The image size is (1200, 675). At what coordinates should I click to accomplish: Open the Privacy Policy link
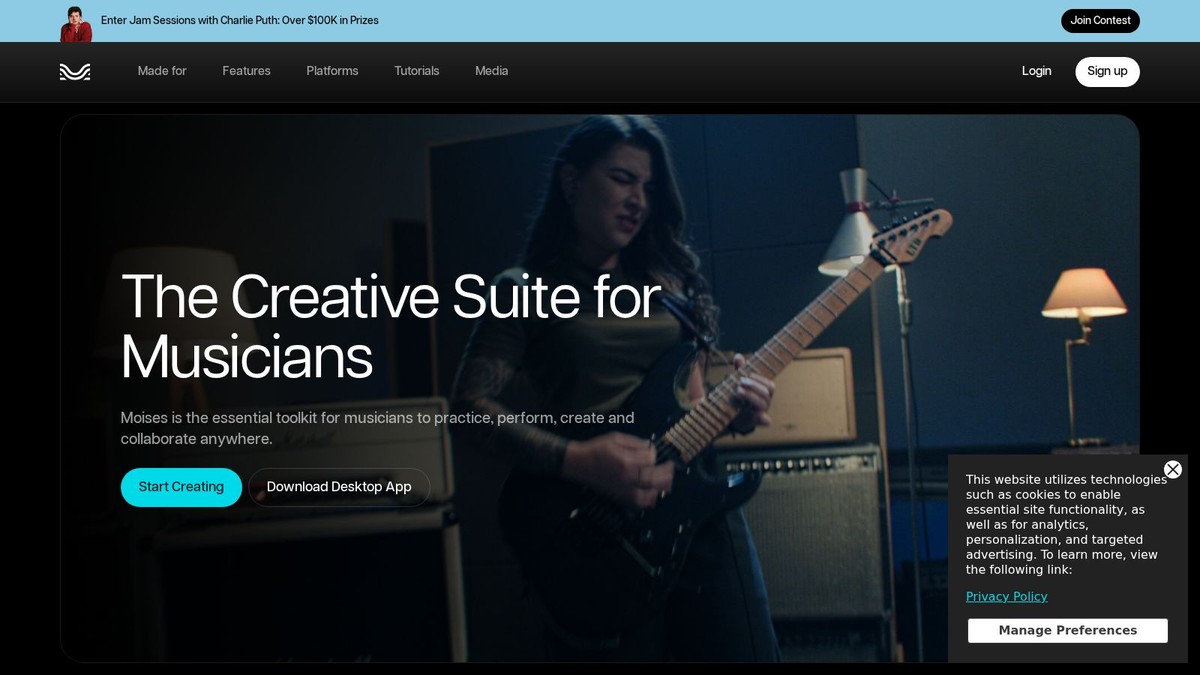(x=1006, y=596)
